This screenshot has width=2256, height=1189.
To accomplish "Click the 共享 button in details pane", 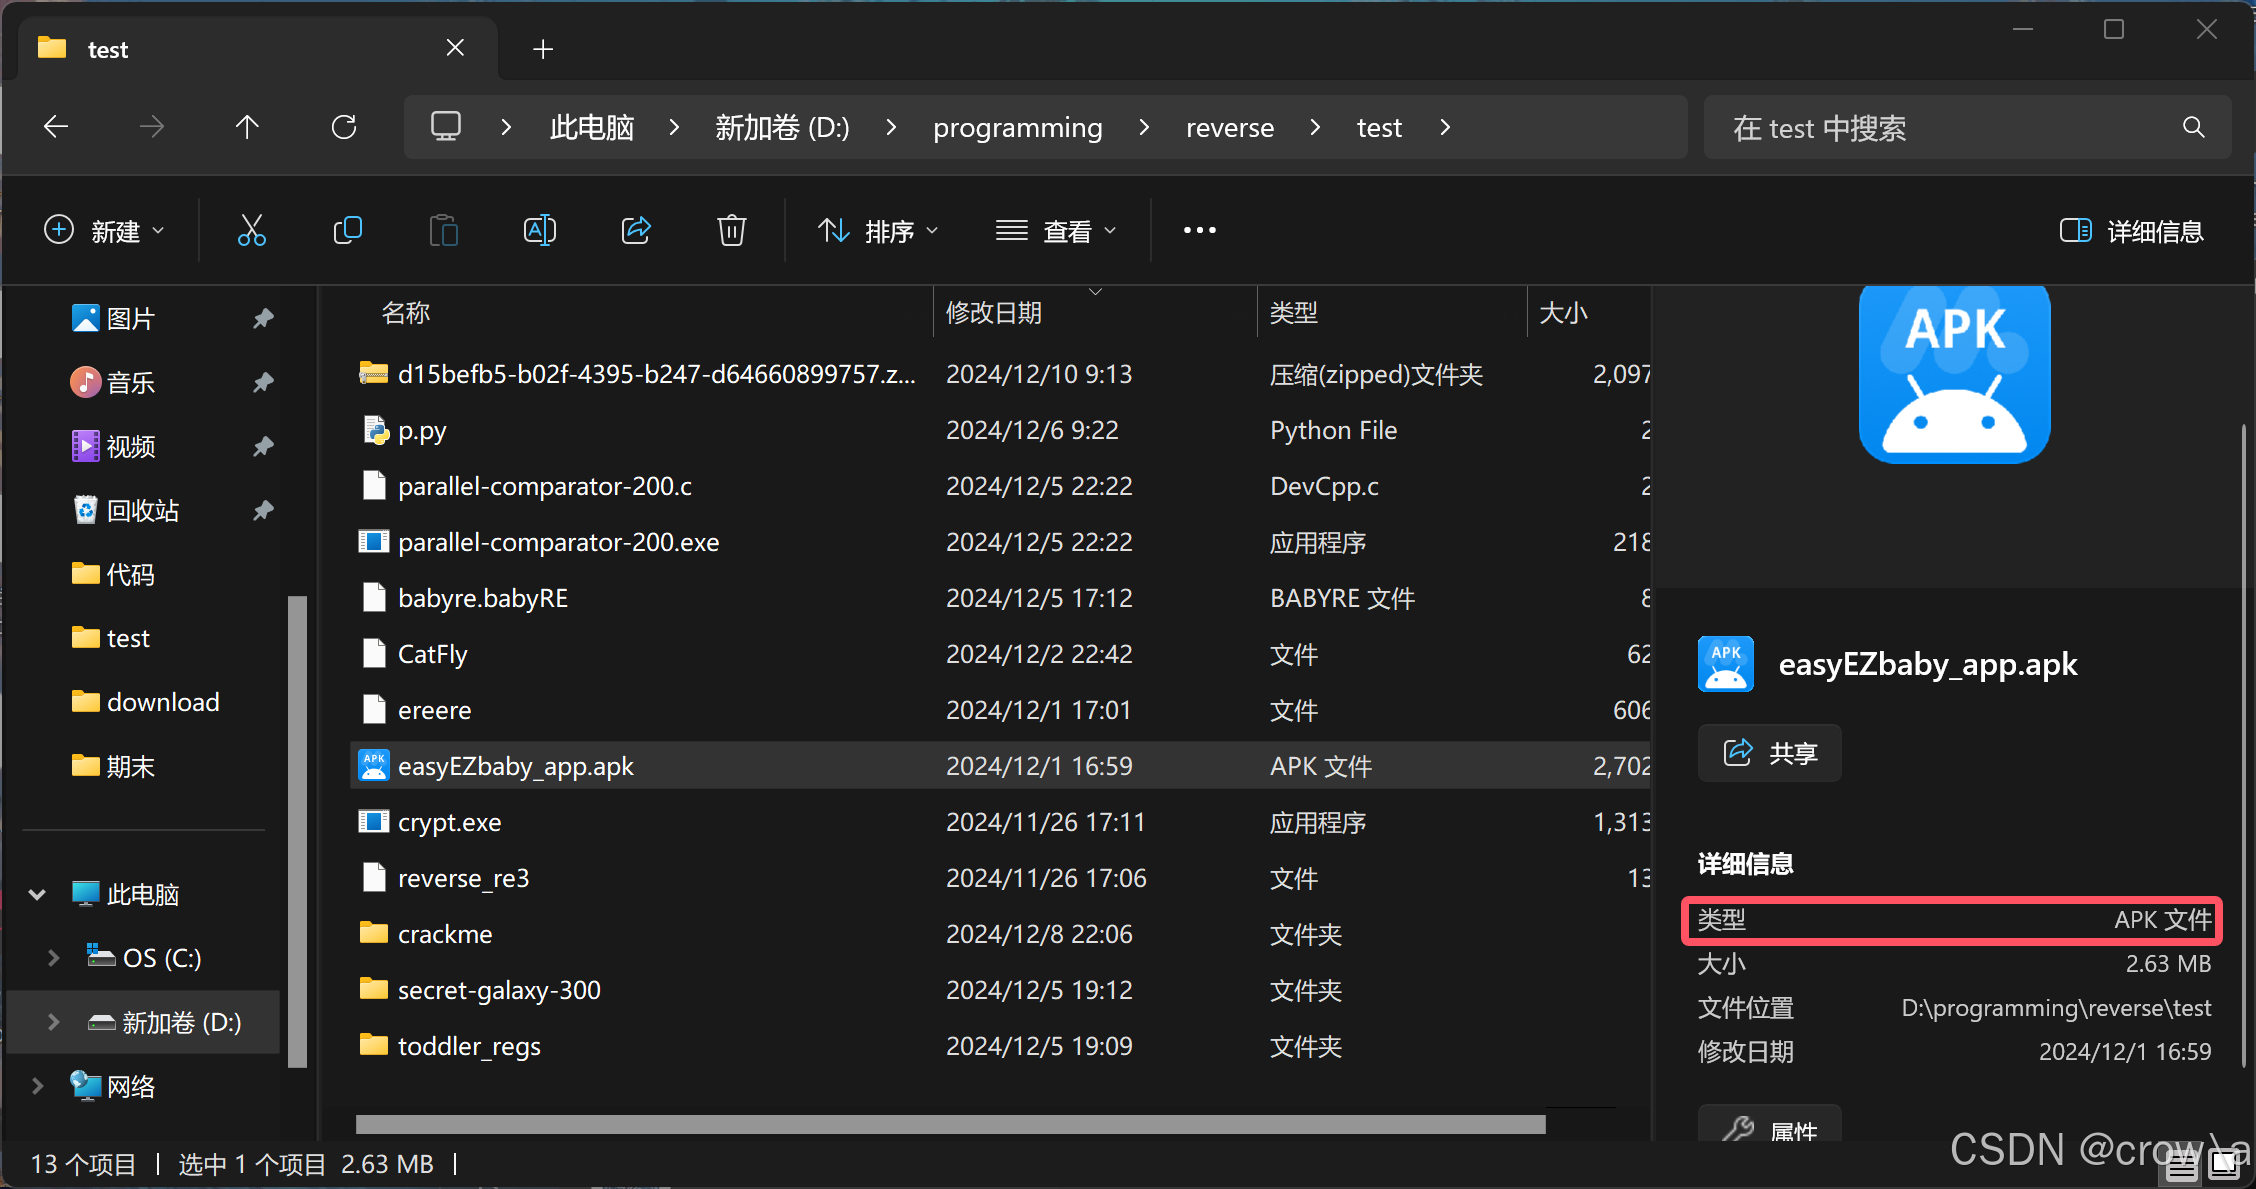I will (1769, 753).
